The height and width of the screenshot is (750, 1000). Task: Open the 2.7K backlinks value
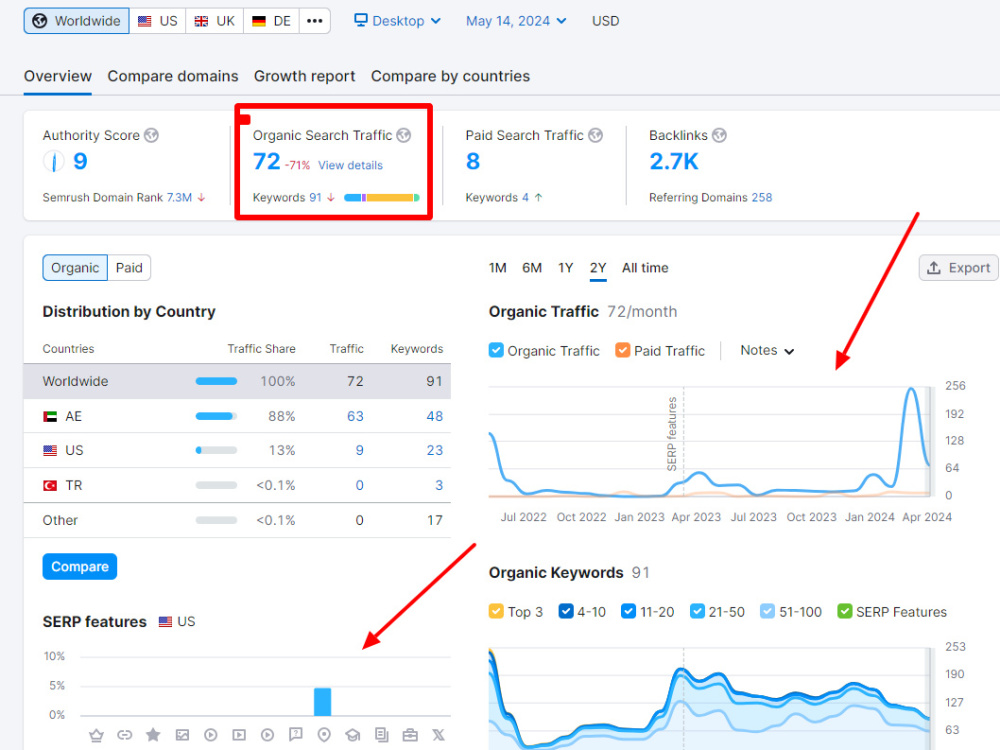coord(673,161)
